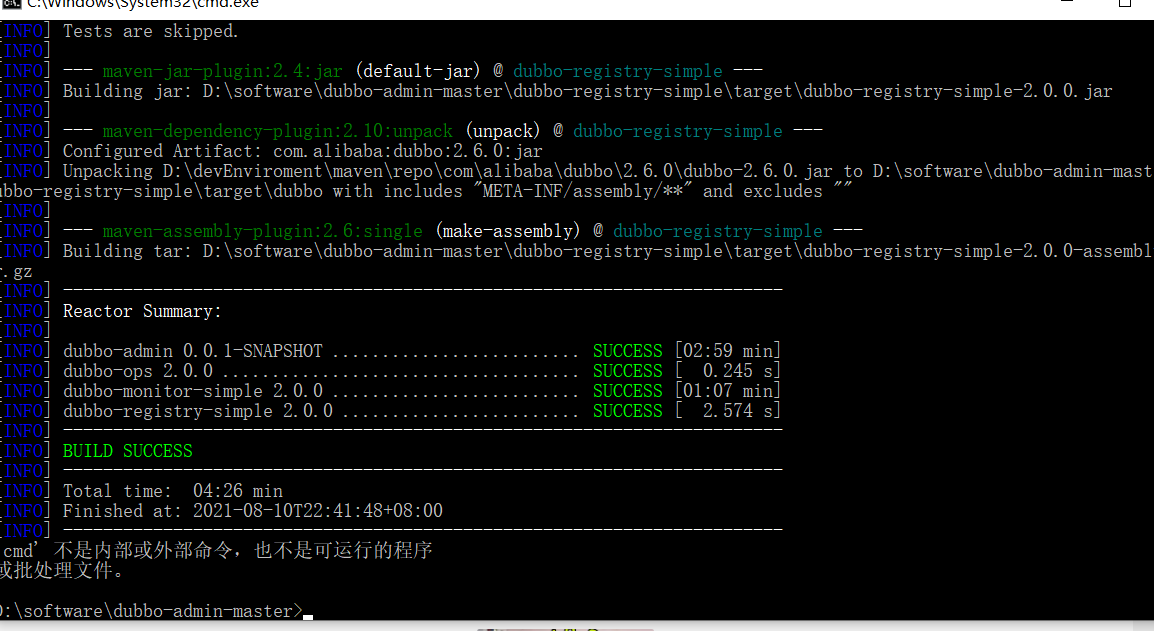Click the '[02:59 min]' duration
Image resolution: width=1154 pixels, height=631 pixels.
click(x=728, y=351)
